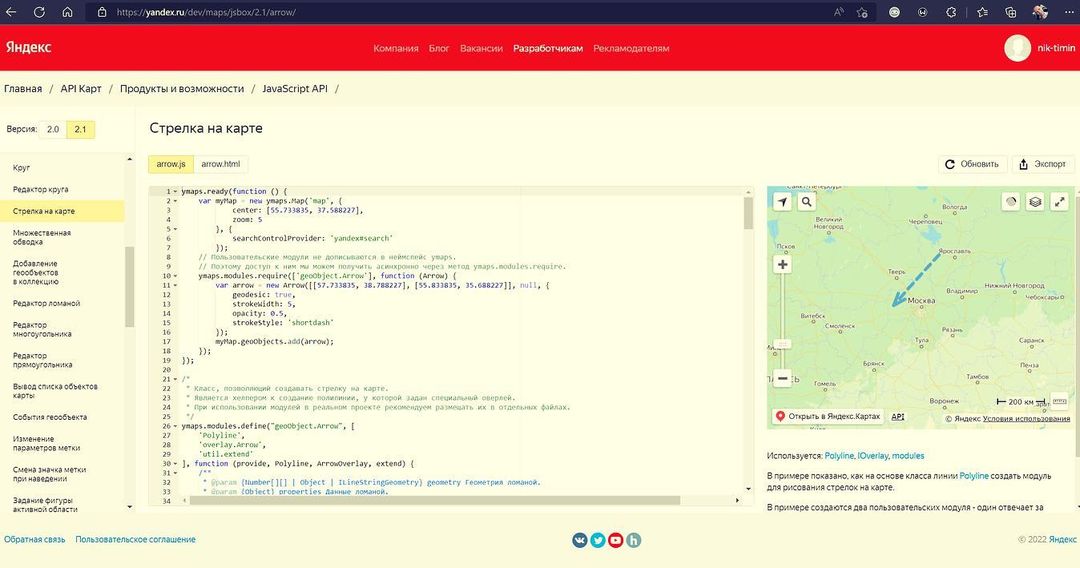Select Редактор многоугольника in the sidebar
The width and height of the screenshot is (1080, 568).
[x=42, y=329]
